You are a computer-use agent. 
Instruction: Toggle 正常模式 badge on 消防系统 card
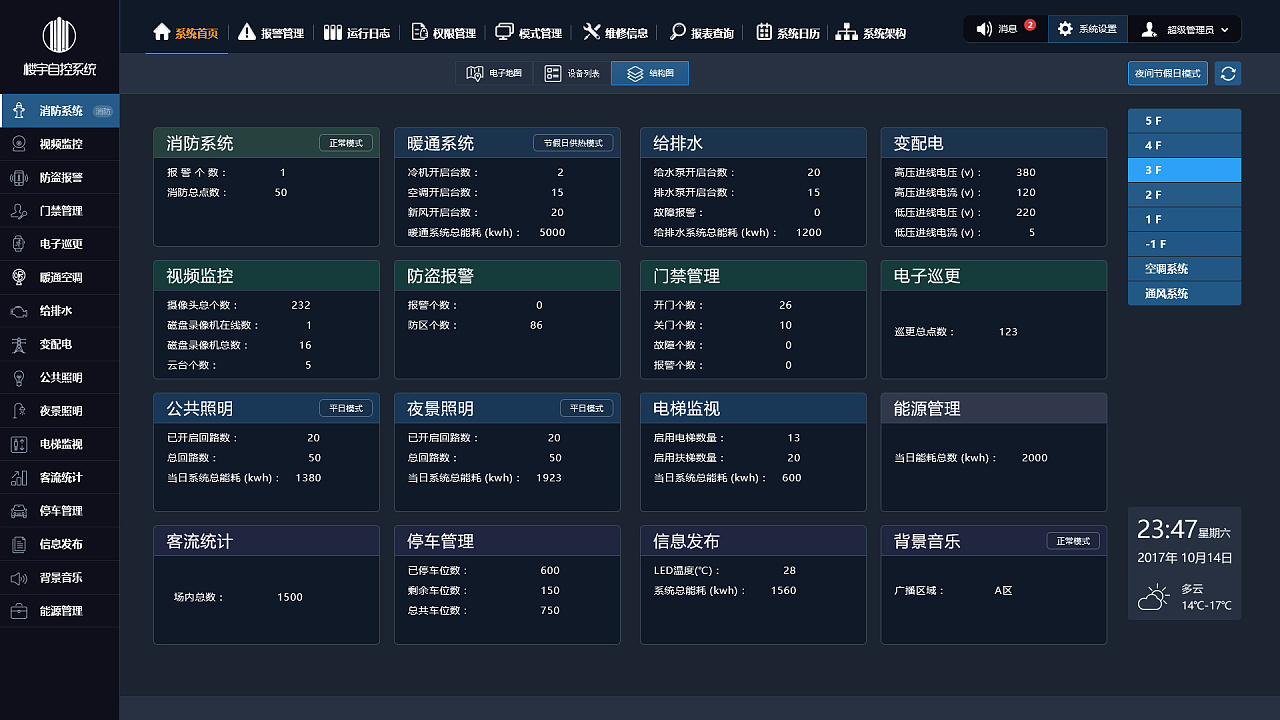point(347,143)
